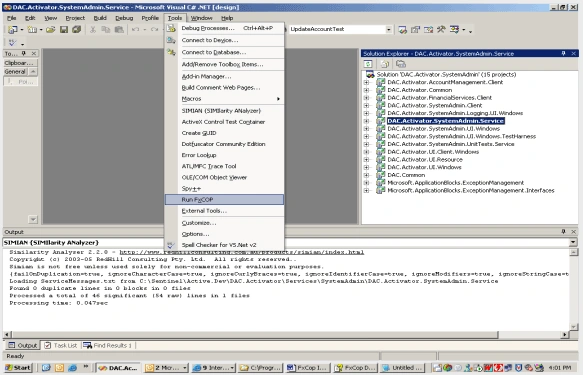Open External Tools from Tools menu
This screenshot has height=375, width=583.
[224, 211]
